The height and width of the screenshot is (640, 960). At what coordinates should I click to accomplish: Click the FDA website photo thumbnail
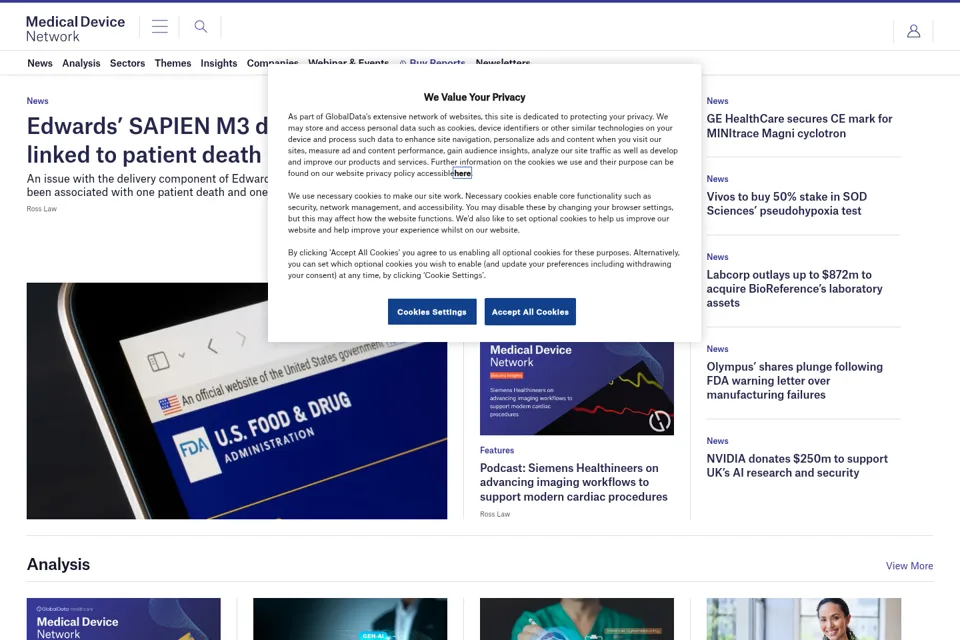coord(237,401)
